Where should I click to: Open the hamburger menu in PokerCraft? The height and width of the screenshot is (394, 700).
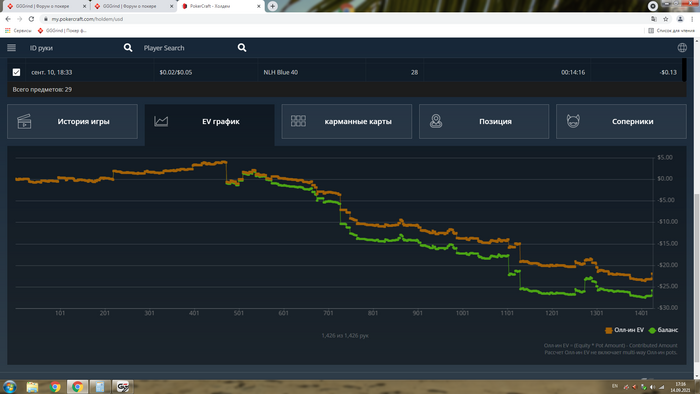pos(12,48)
